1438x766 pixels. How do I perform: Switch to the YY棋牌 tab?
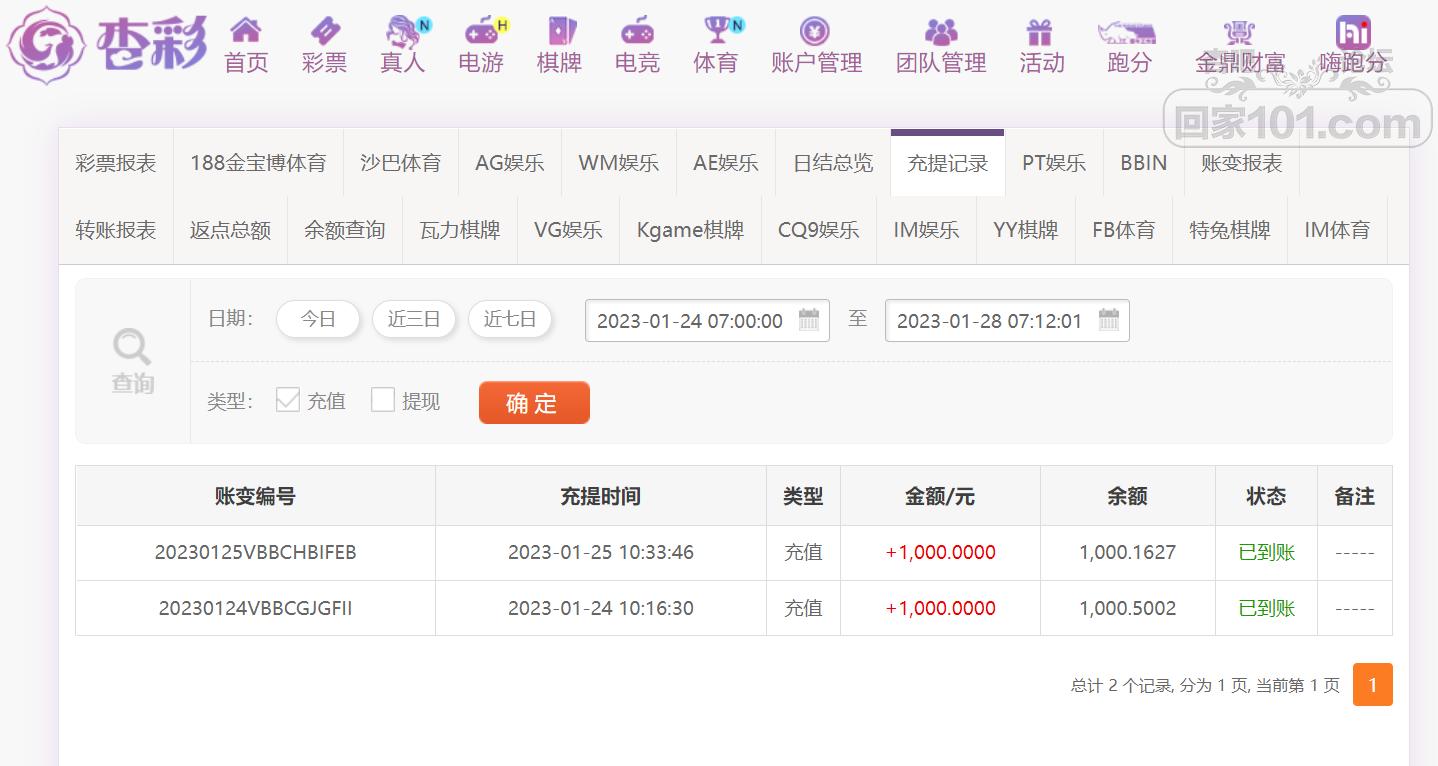click(1026, 230)
